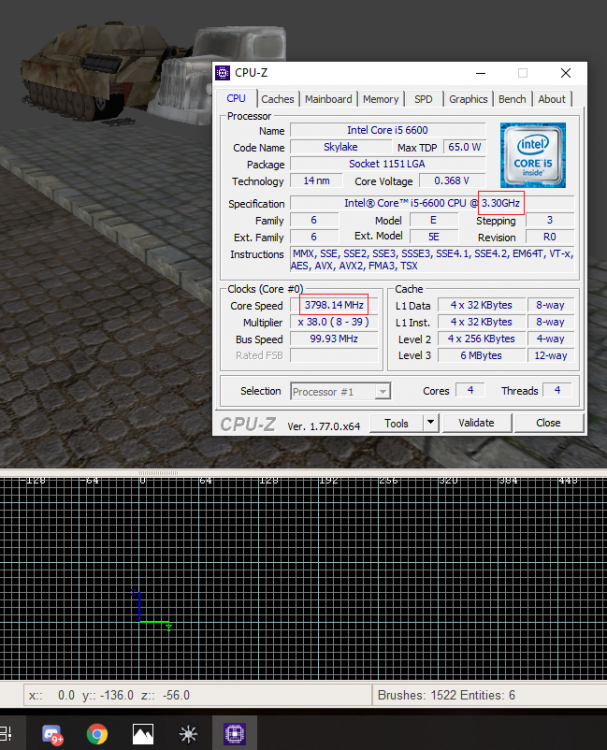The image size is (607, 750).
Task: Open Google Chrome from the taskbar
Action: 97,734
